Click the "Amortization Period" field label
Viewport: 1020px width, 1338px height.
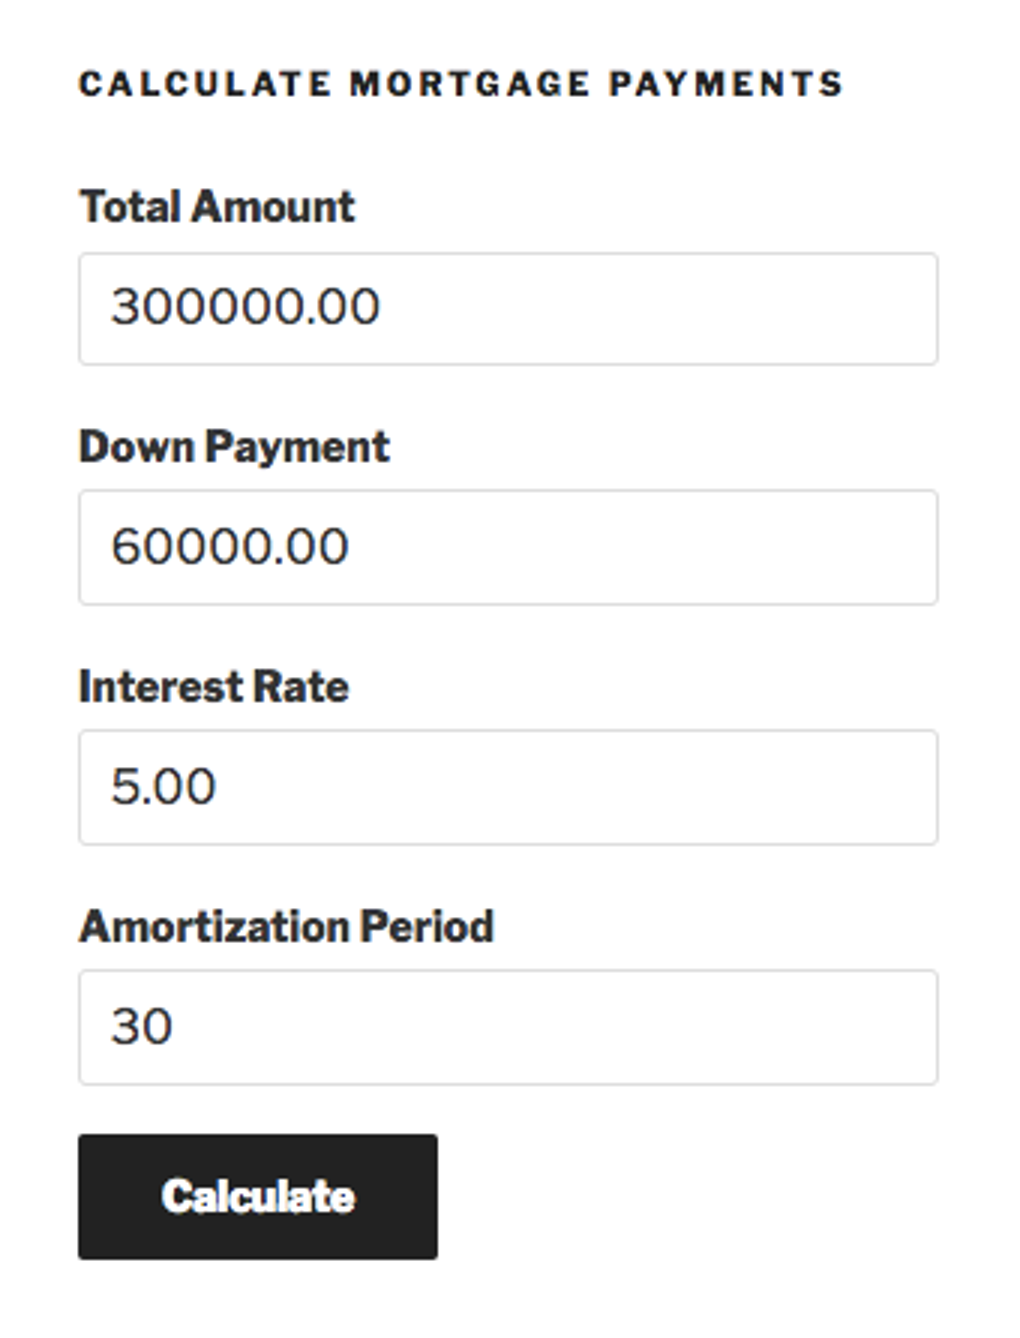pyautogui.click(x=286, y=926)
